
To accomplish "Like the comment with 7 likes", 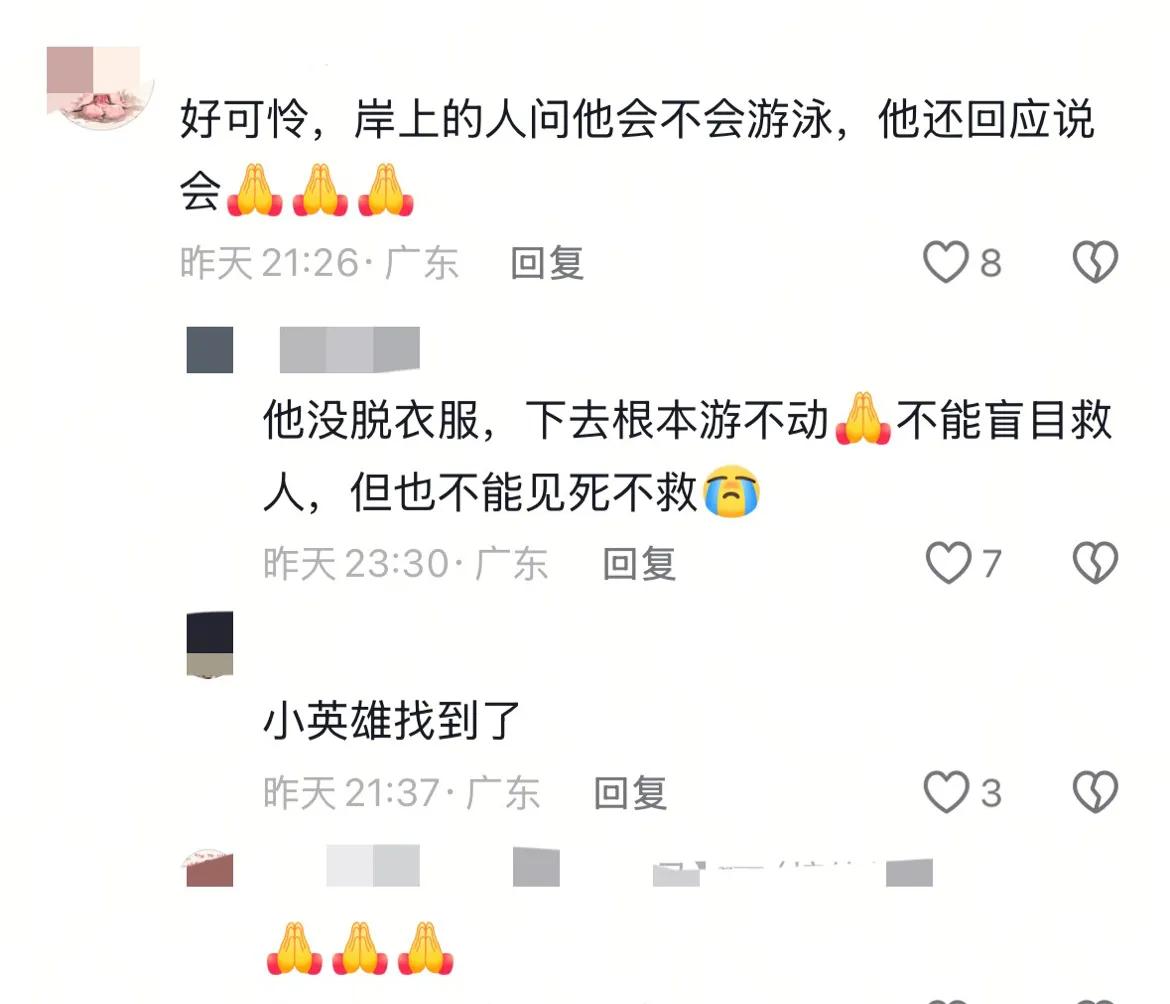I will click(948, 562).
